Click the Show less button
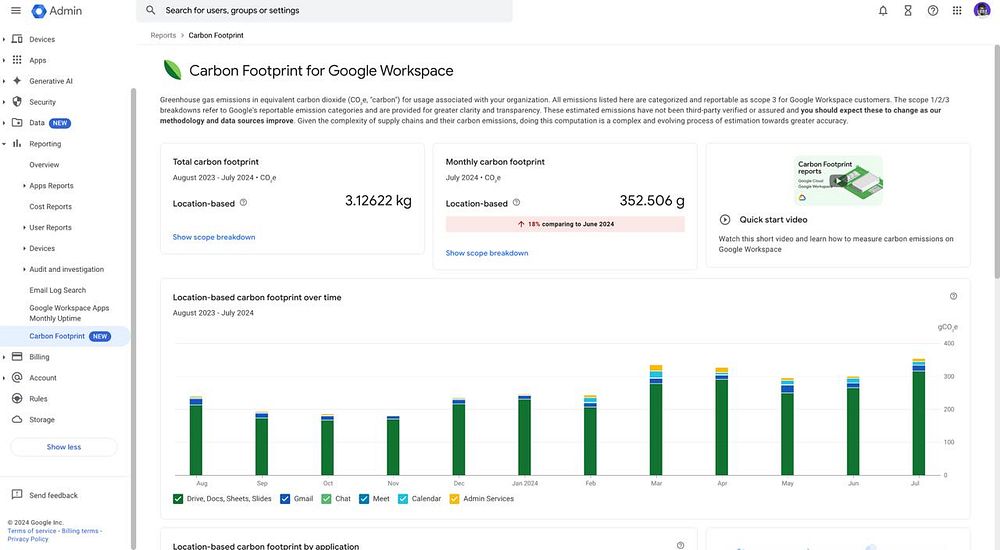The width and height of the screenshot is (1000, 550). [64, 447]
